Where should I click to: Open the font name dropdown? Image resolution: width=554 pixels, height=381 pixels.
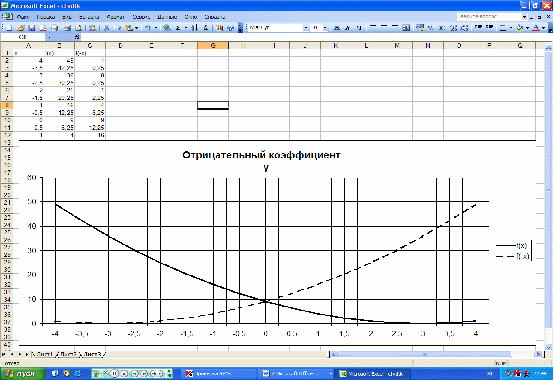coord(306,28)
